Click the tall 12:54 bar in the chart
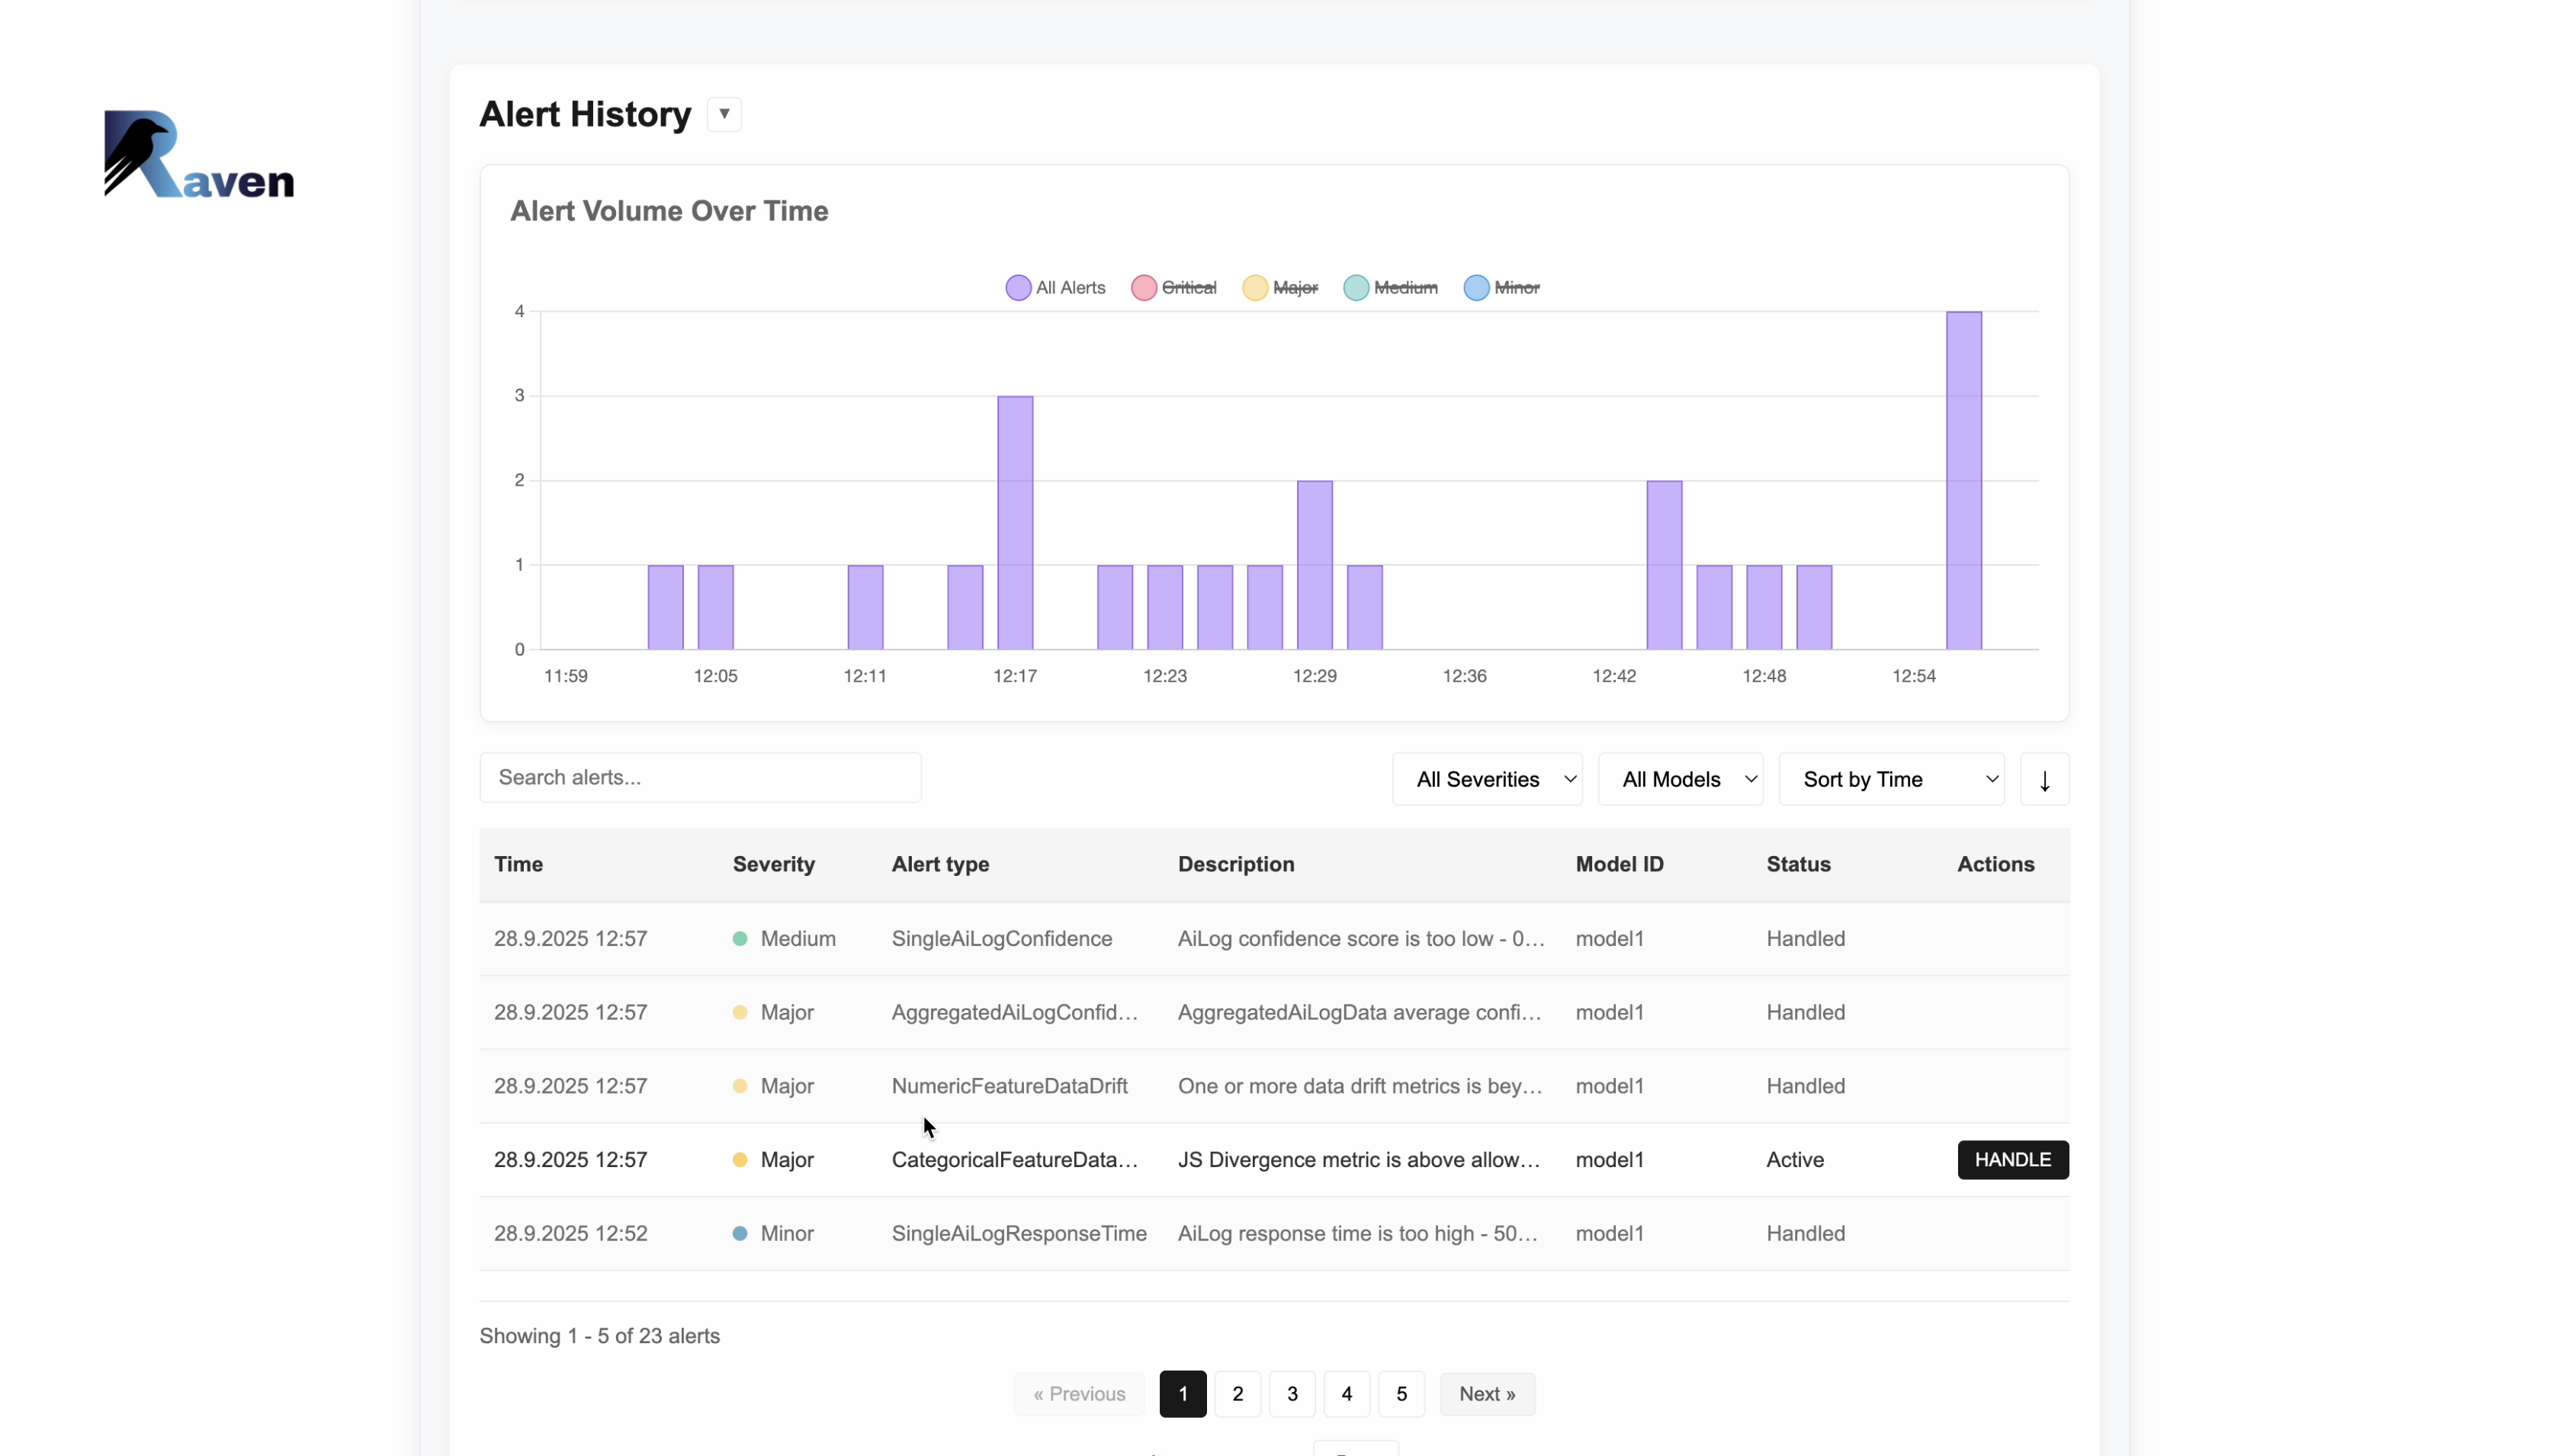The height and width of the screenshot is (1456, 2549). click(x=1963, y=480)
